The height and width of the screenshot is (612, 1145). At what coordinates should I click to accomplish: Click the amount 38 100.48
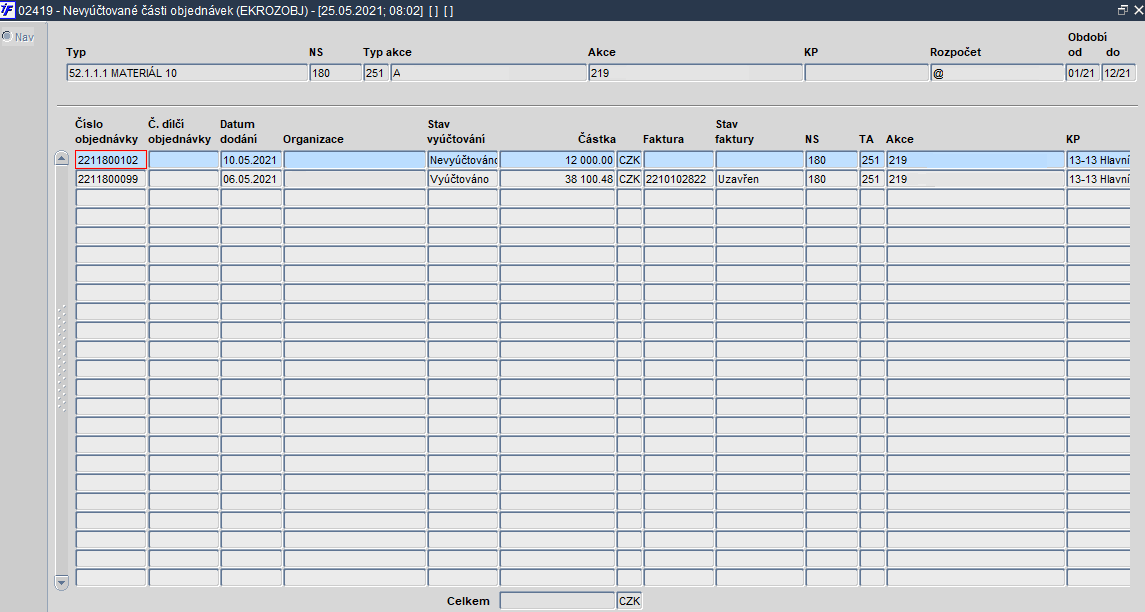tap(557, 179)
